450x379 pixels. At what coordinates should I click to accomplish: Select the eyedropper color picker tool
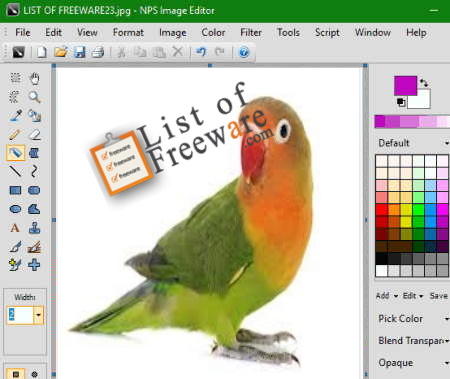[x=15, y=116]
